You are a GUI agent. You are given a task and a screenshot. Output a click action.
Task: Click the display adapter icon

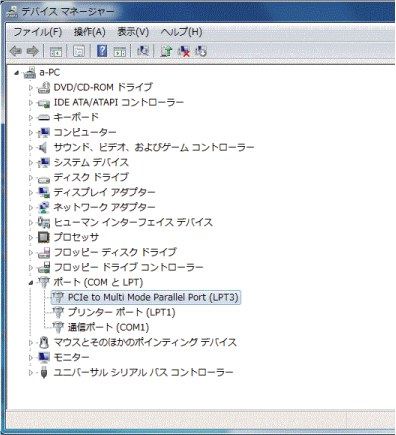(44, 192)
